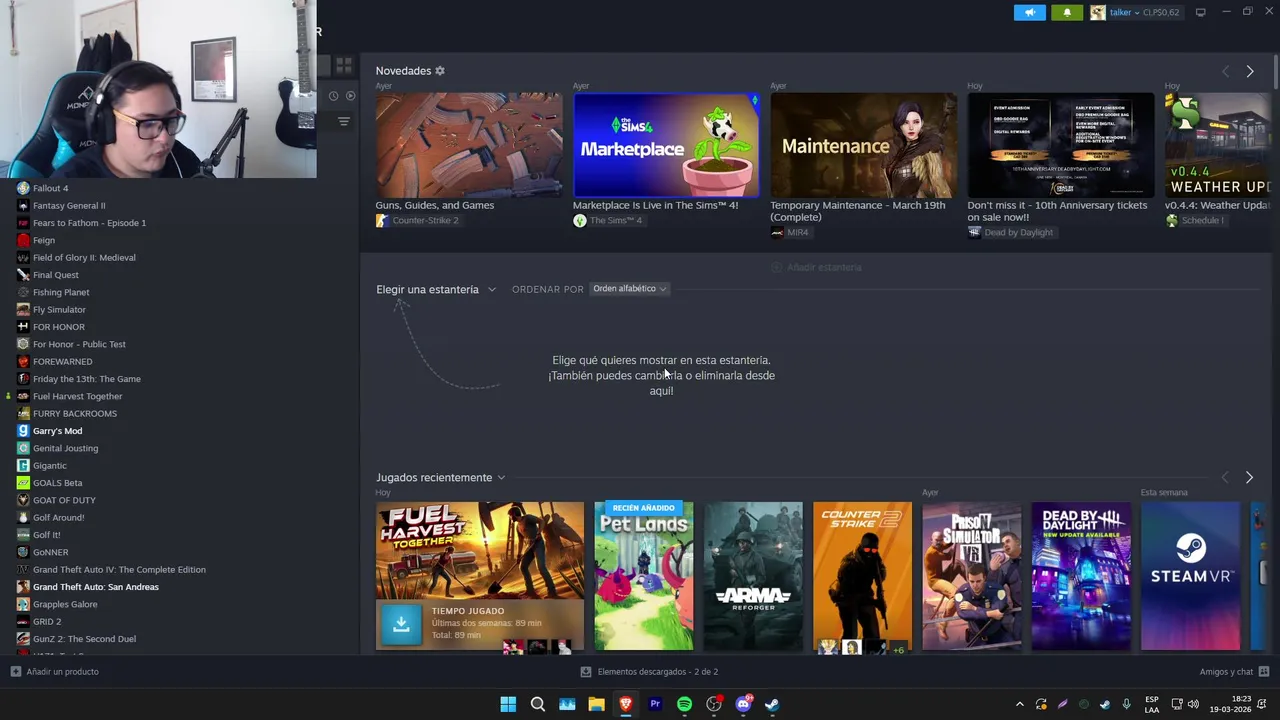Open Temporary Maintenance news image

(x=863, y=145)
